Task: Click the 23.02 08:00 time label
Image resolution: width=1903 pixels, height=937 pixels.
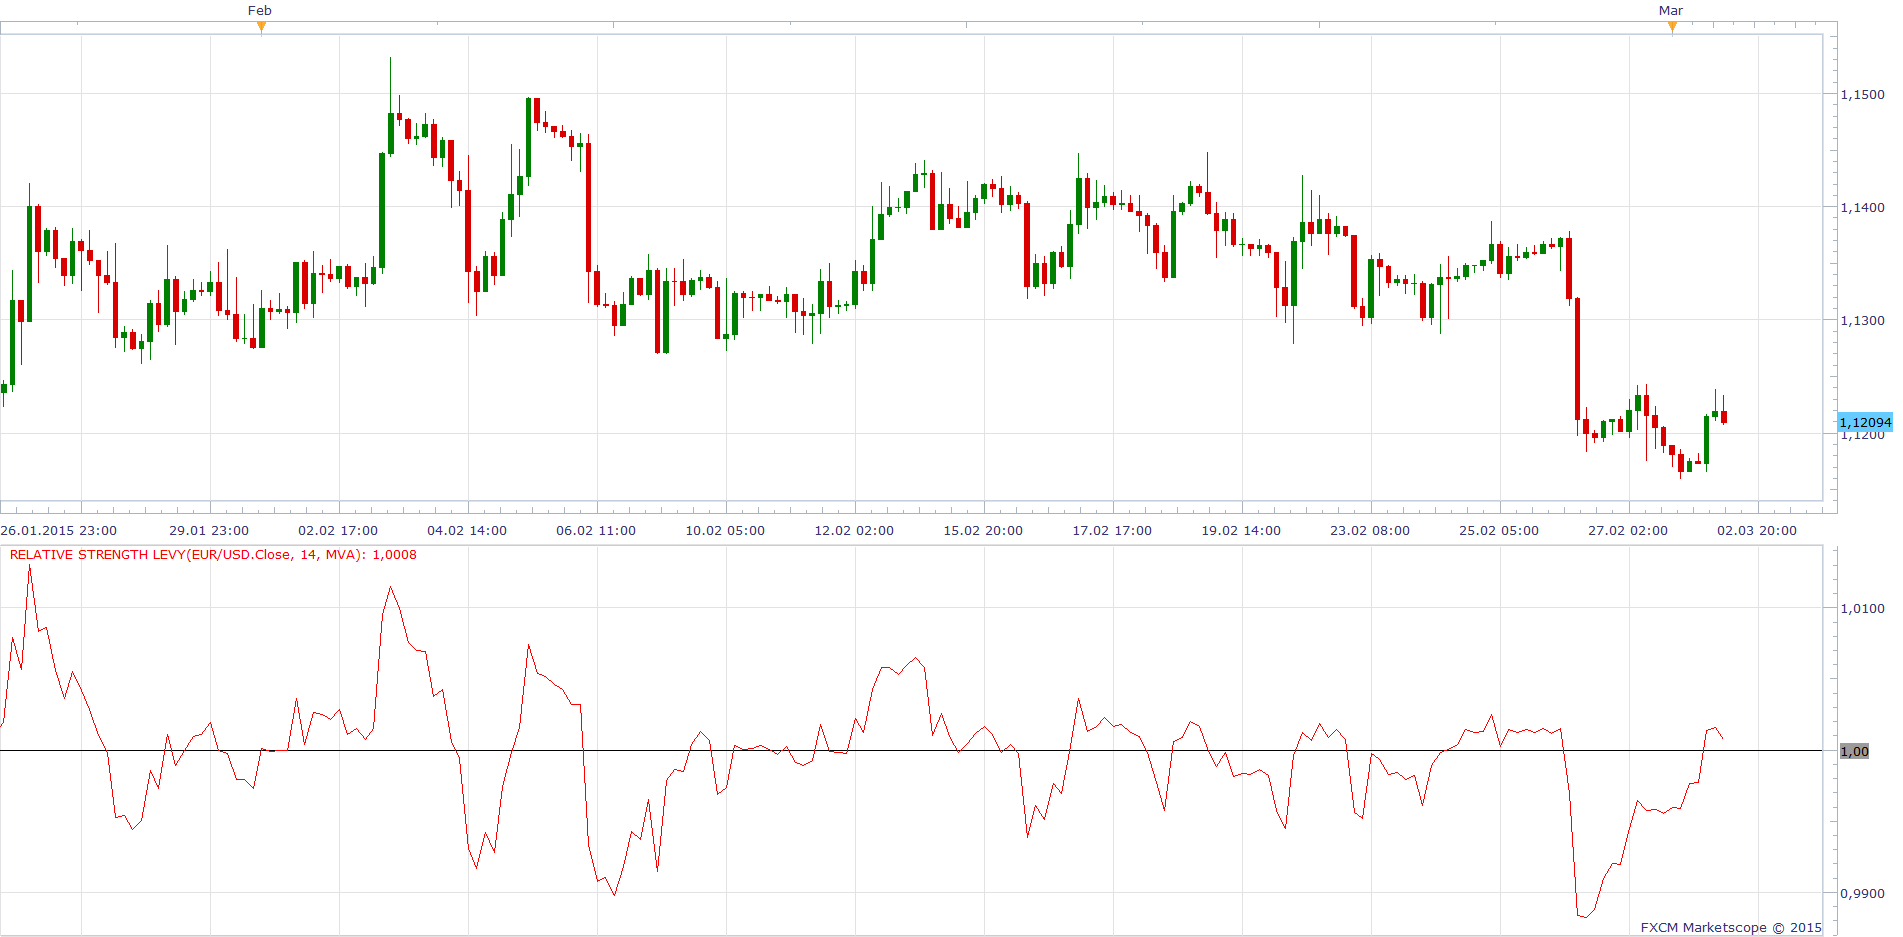Action: click(1370, 531)
